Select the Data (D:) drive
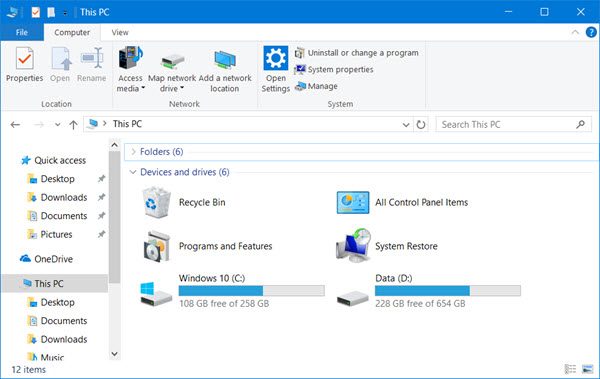 pos(429,290)
